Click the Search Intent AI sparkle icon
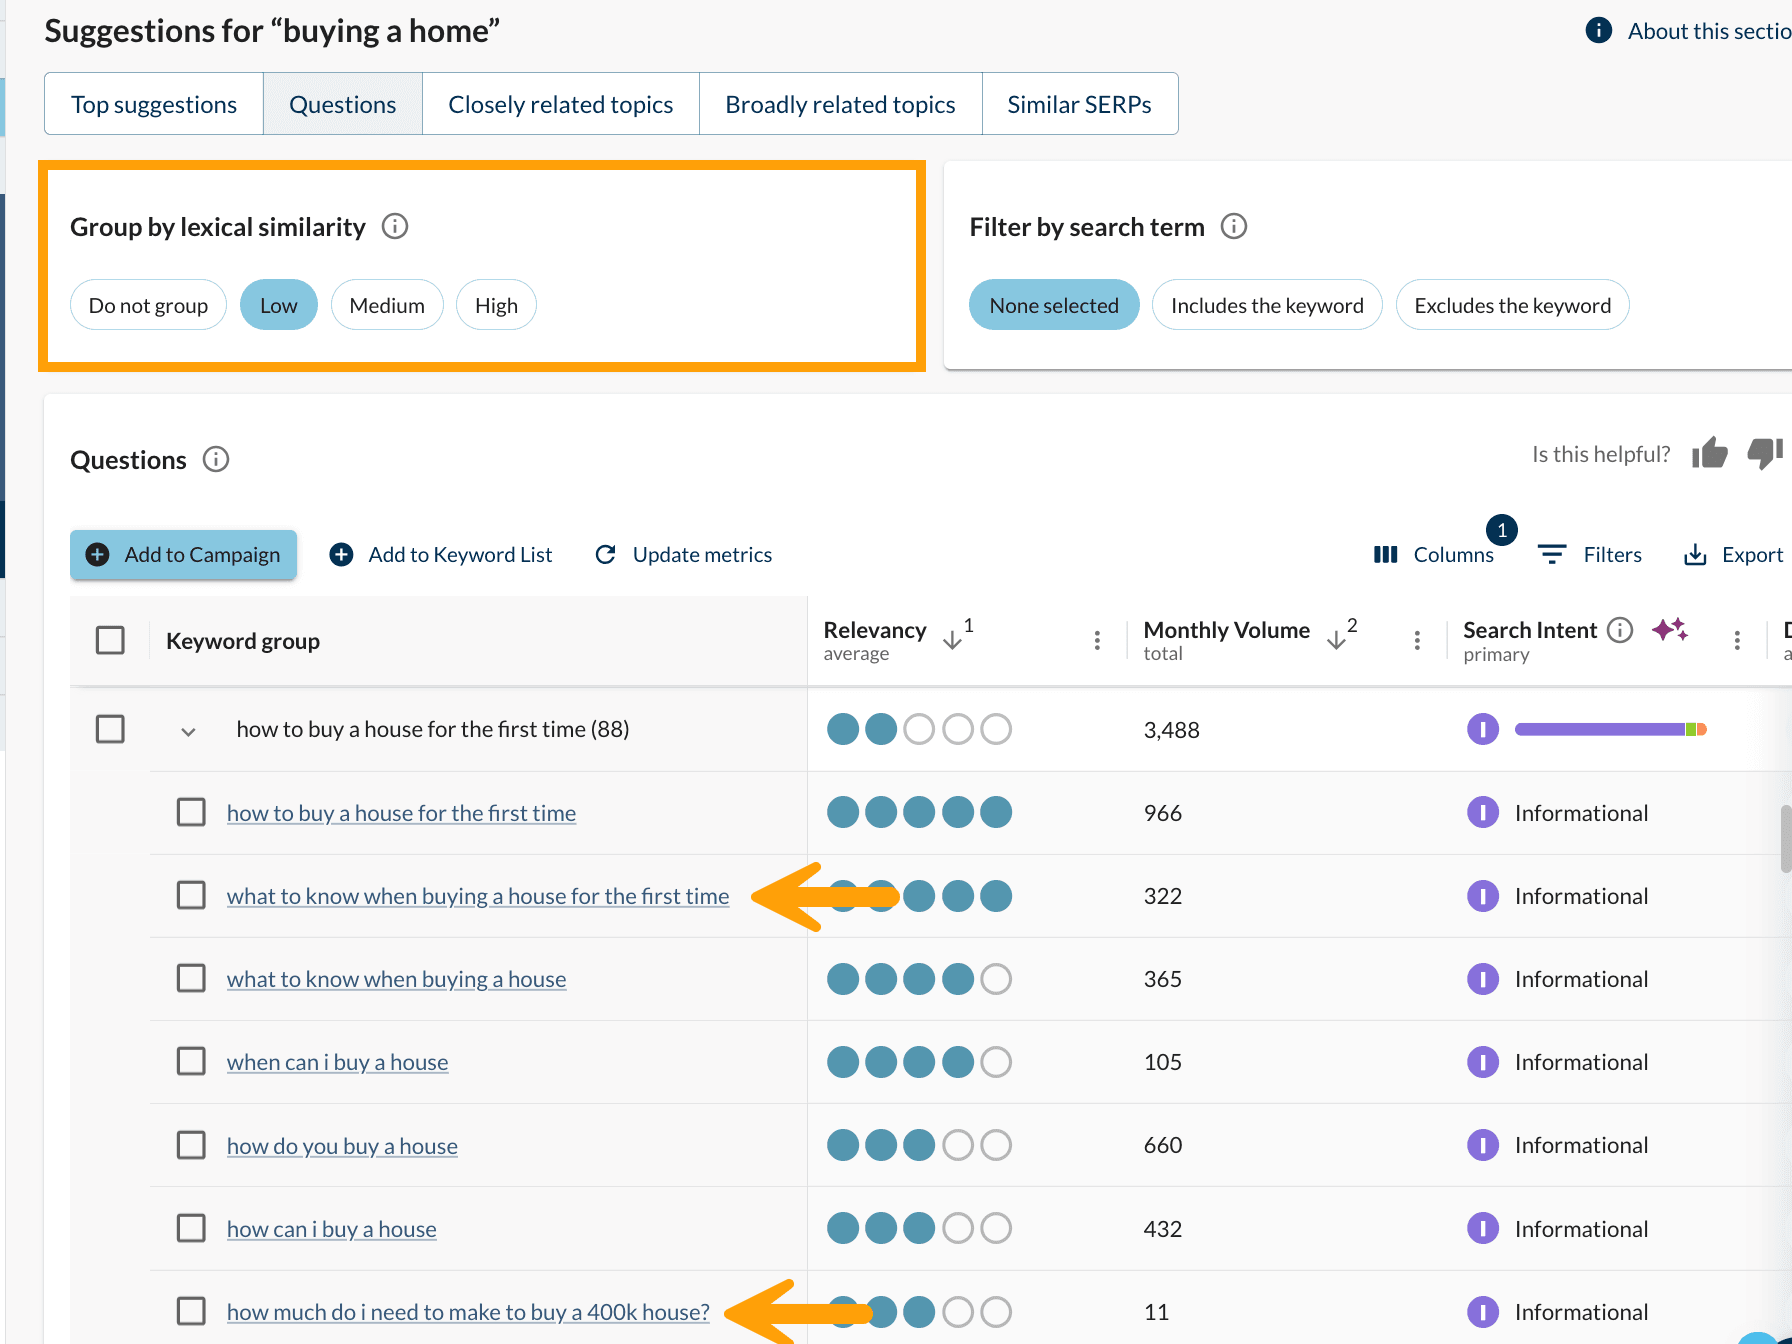 (x=1670, y=630)
